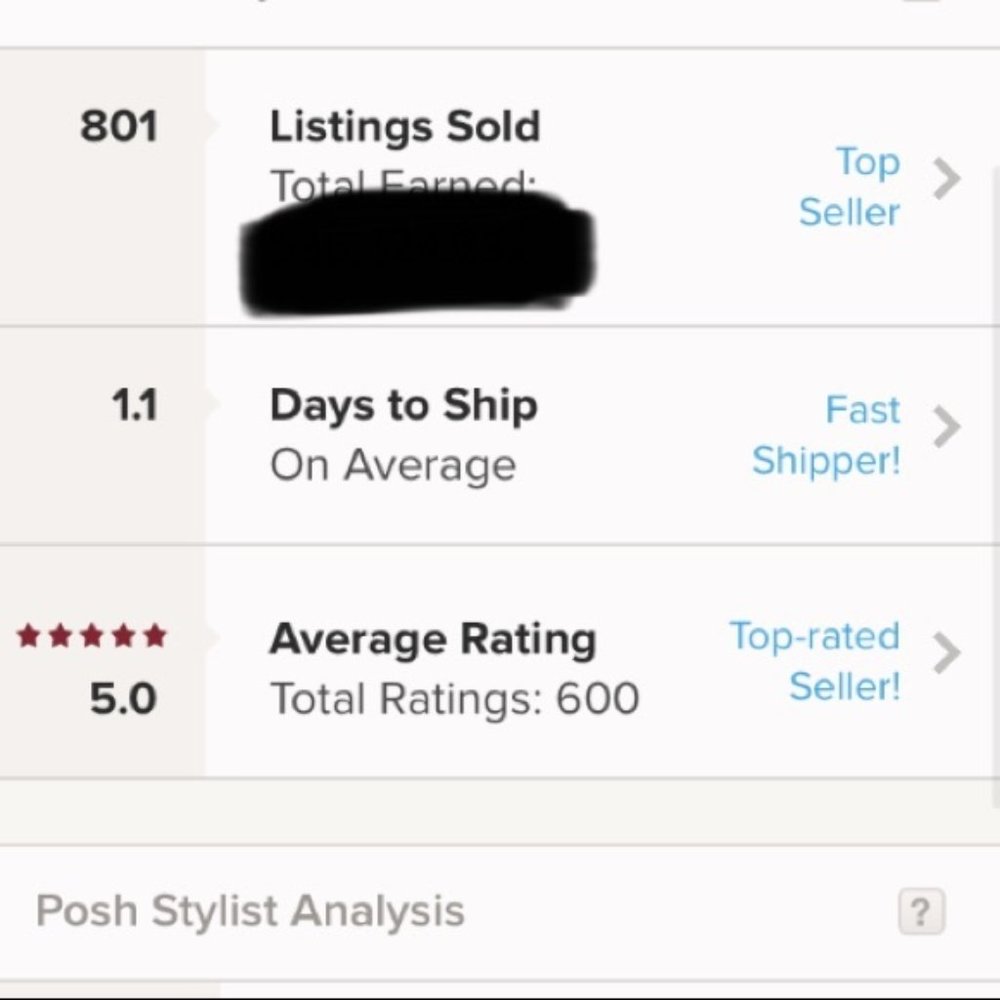Select the question mark icon beside Posh Stylist Analysis

click(x=922, y=909)
